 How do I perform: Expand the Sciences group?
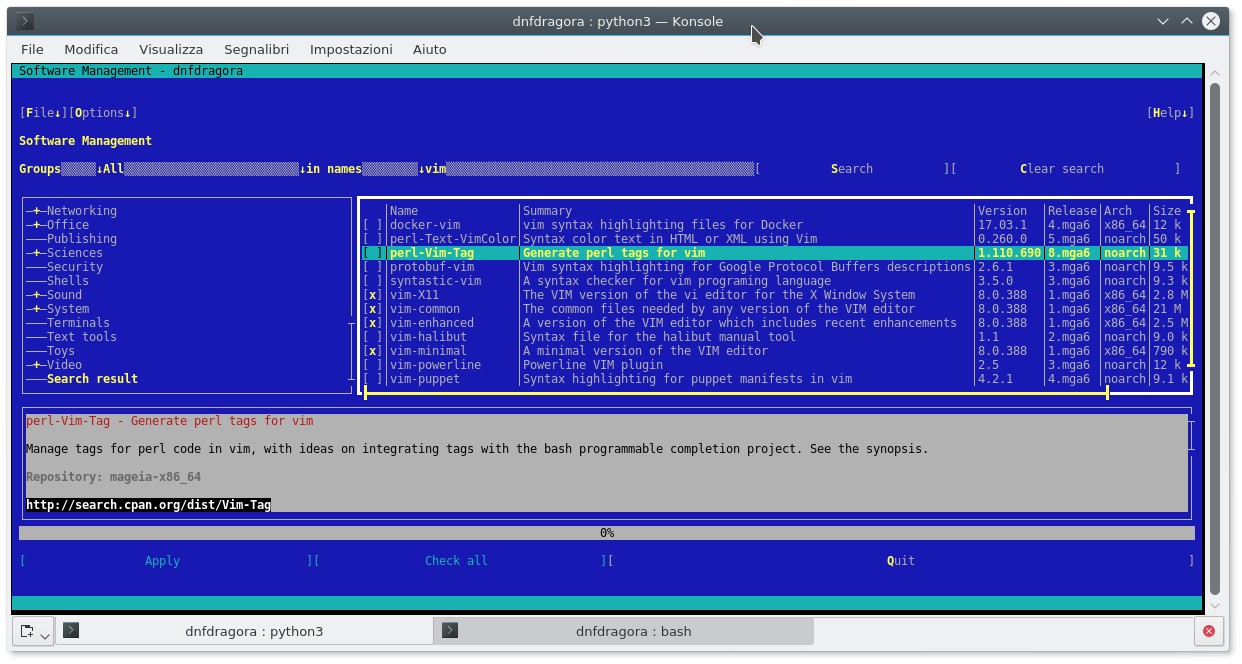(37, 253)
